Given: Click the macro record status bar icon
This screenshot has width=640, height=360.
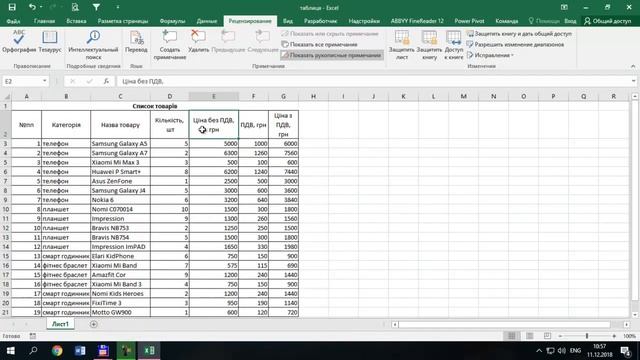Looking at the screenshot, I should 33,336.
